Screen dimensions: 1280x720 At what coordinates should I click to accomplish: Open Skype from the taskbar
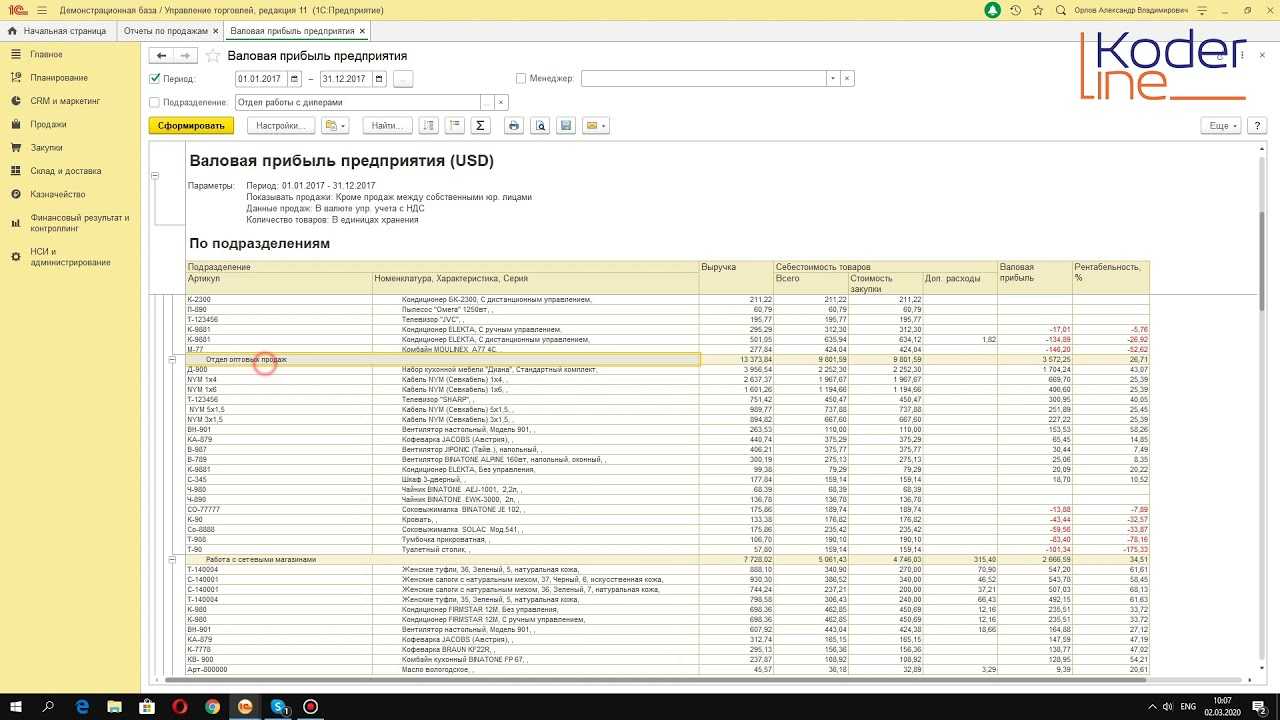tap(279, 706)
